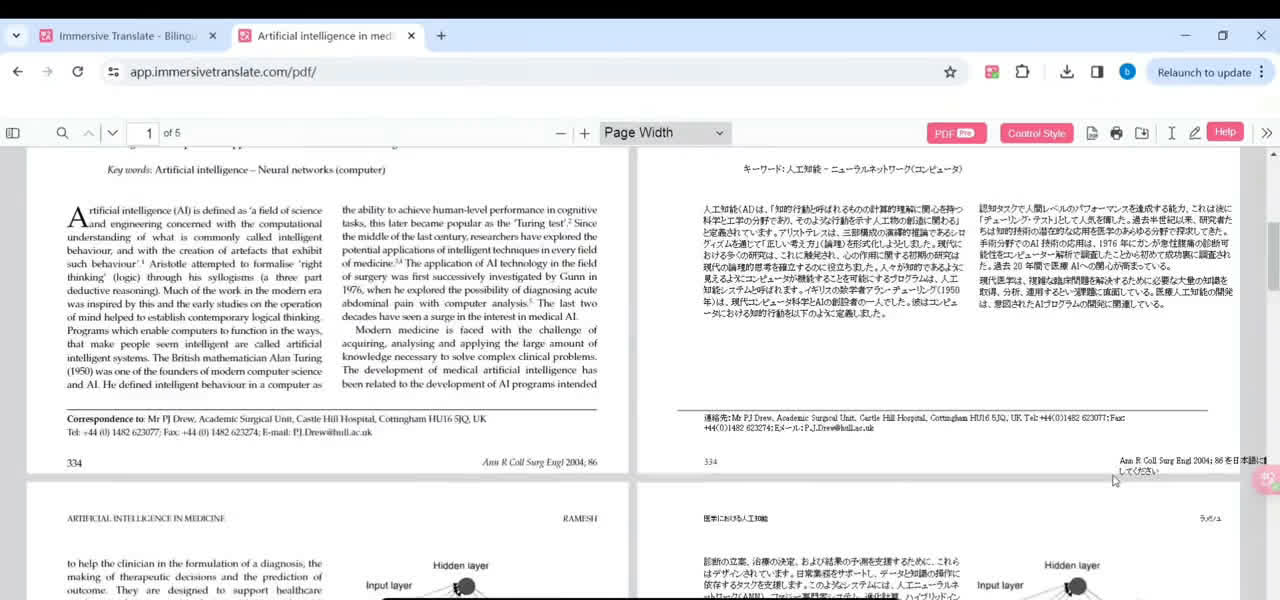Open the profile avatar menu
This screenshot has width=1280, height=600.
1127,72
